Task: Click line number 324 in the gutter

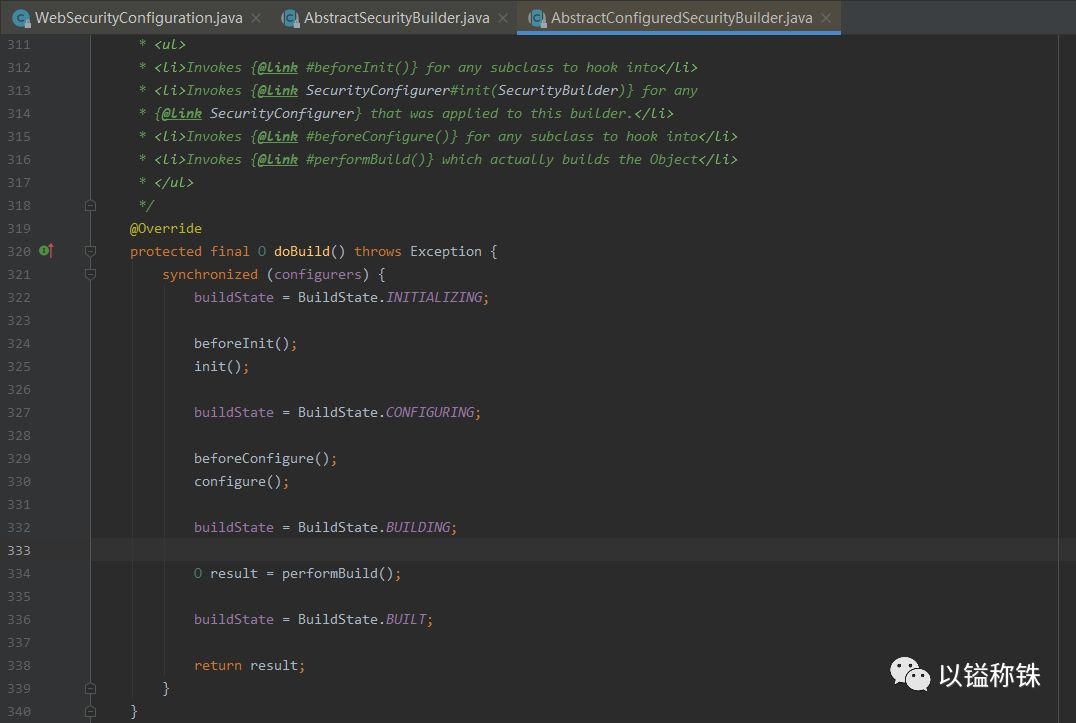Action: click(19, 343)
